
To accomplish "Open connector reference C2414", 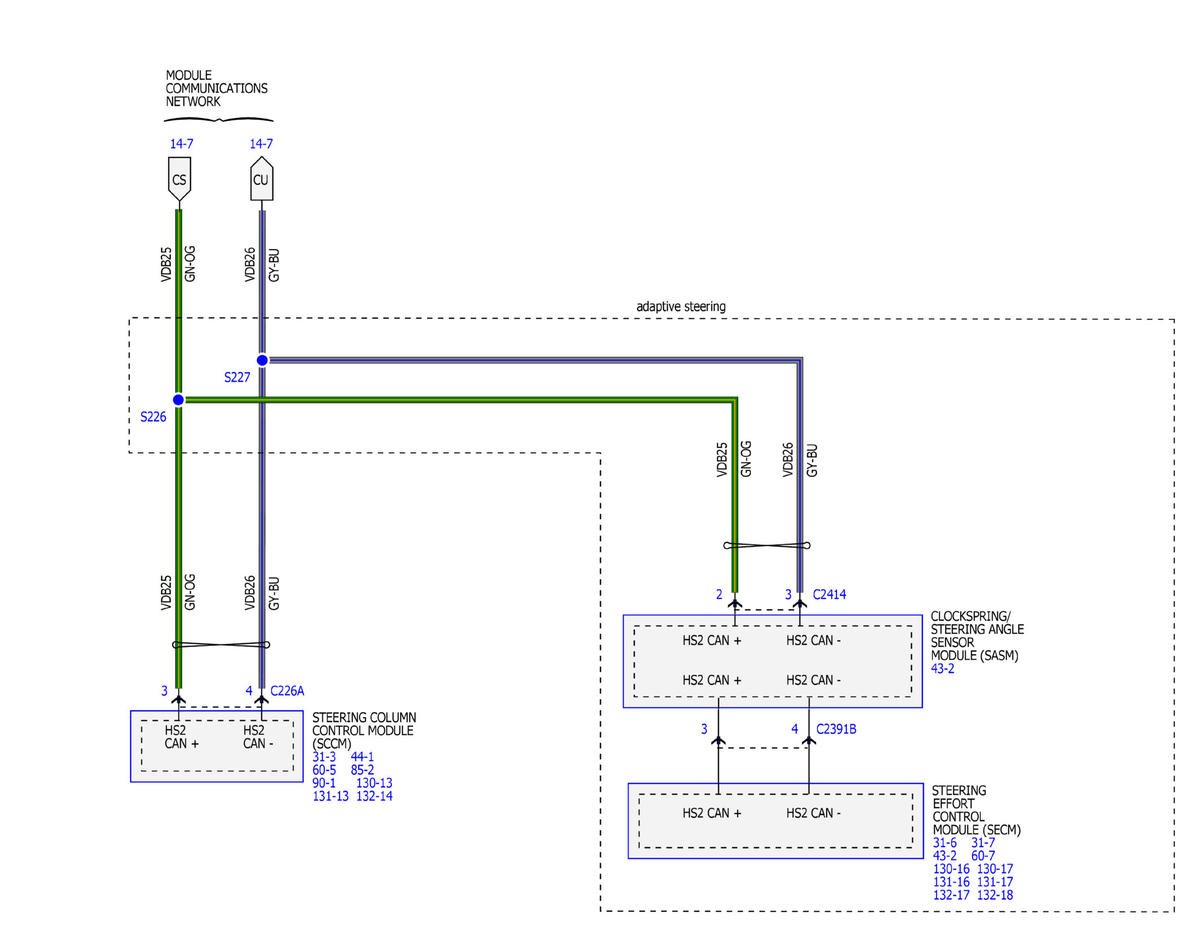I will coord(829,595).
